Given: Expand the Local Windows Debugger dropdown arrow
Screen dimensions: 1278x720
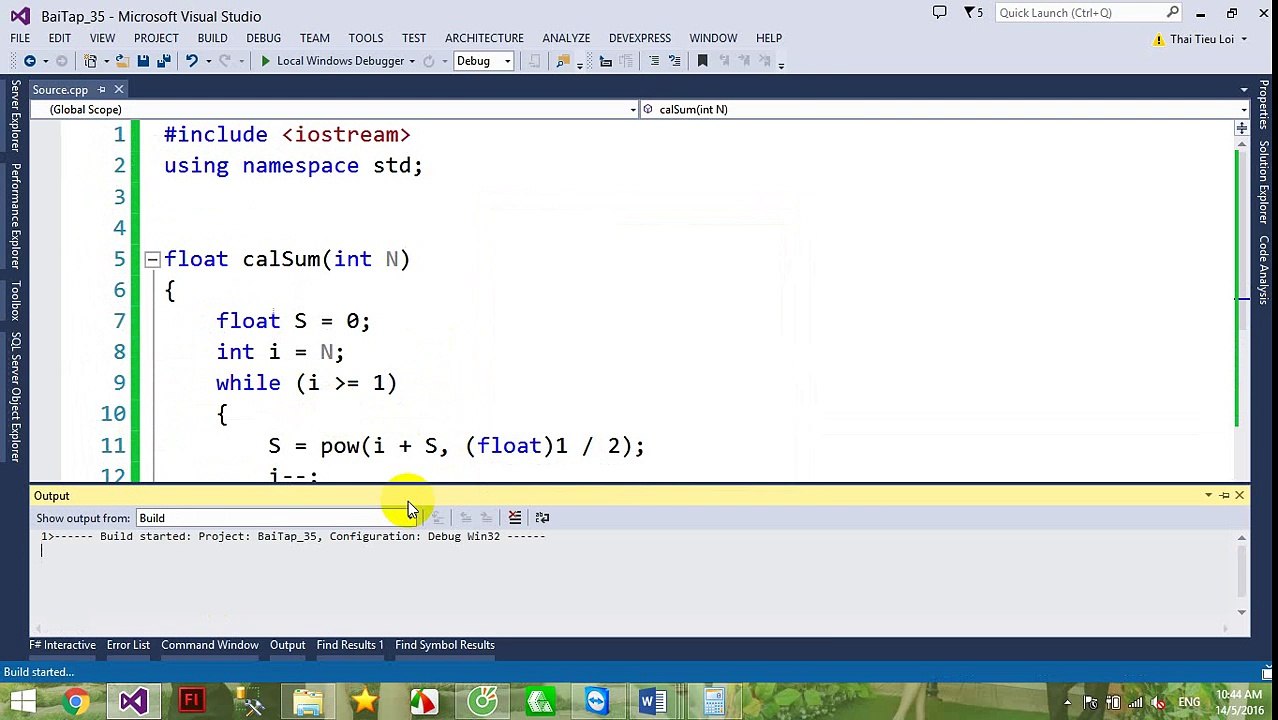Looking at the screenshot, I should (412, 61).
